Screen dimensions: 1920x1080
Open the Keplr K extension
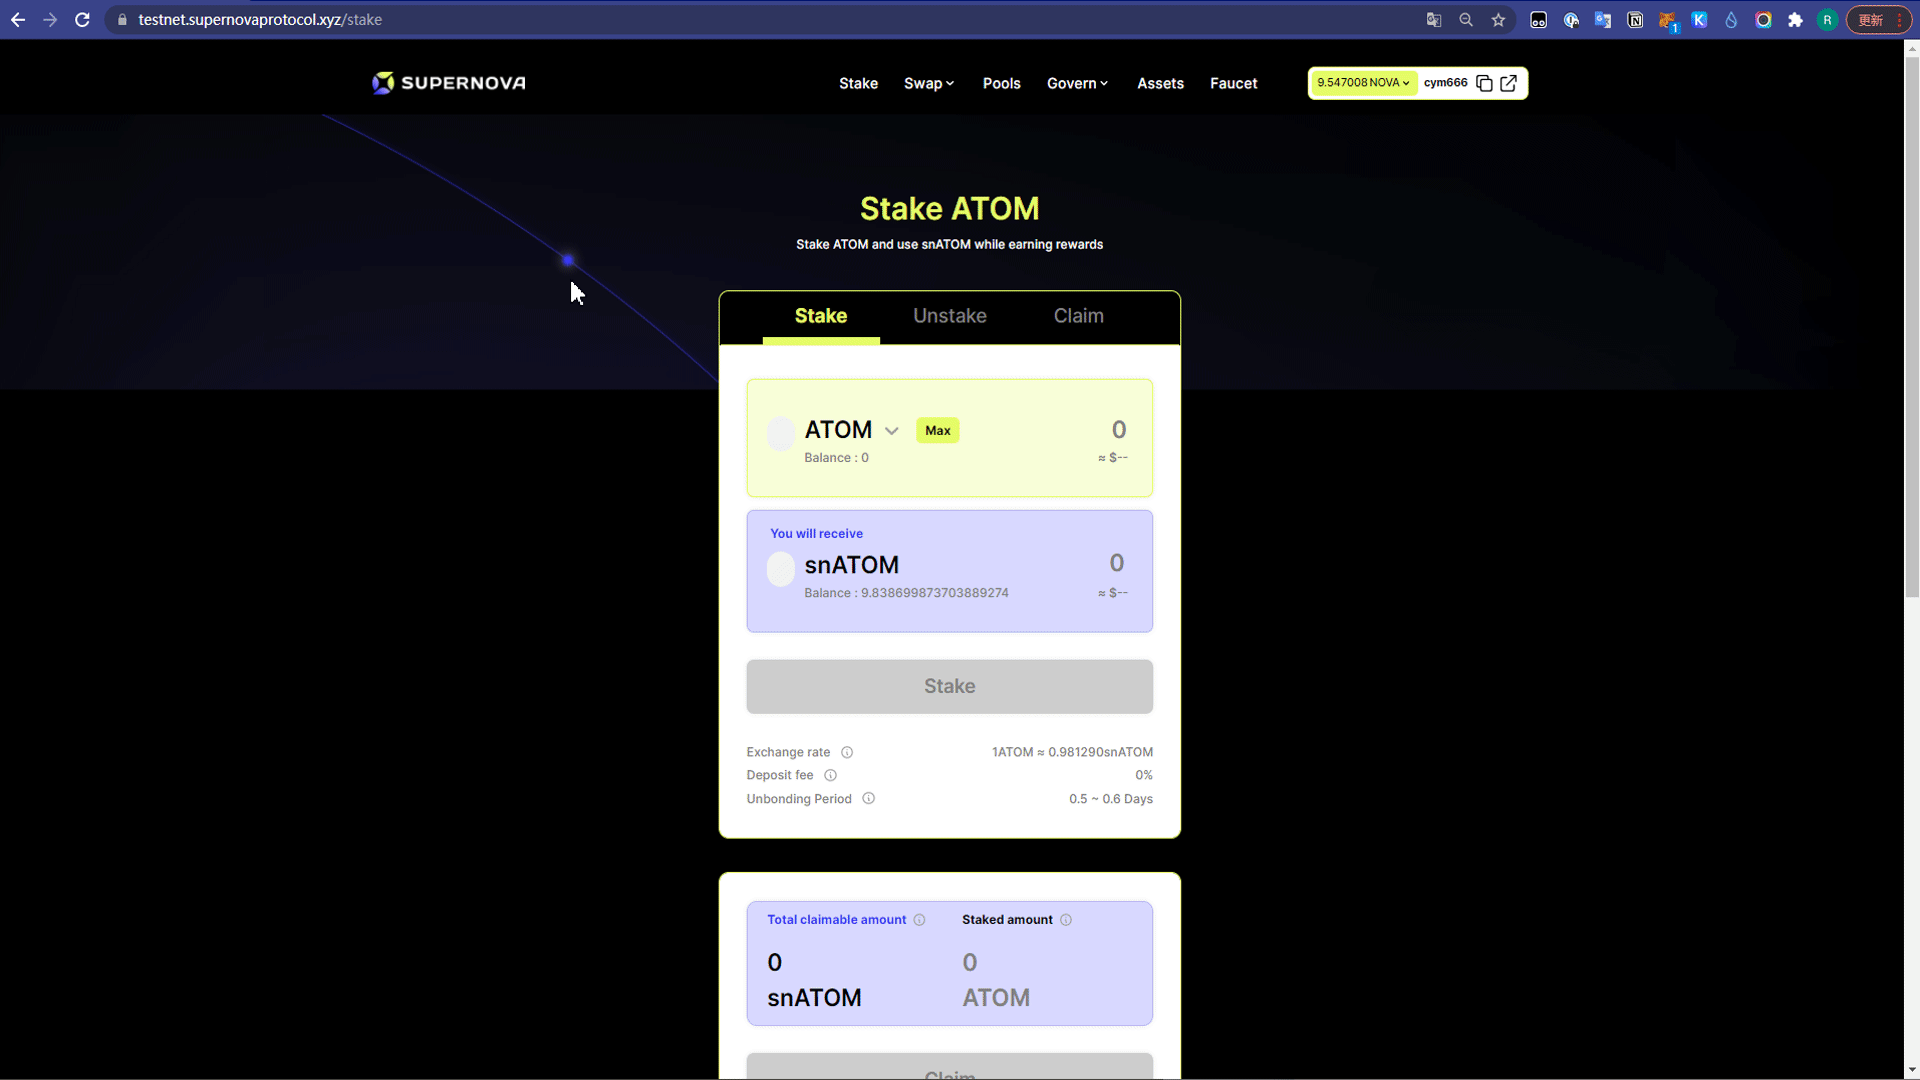pos(1699,20)
